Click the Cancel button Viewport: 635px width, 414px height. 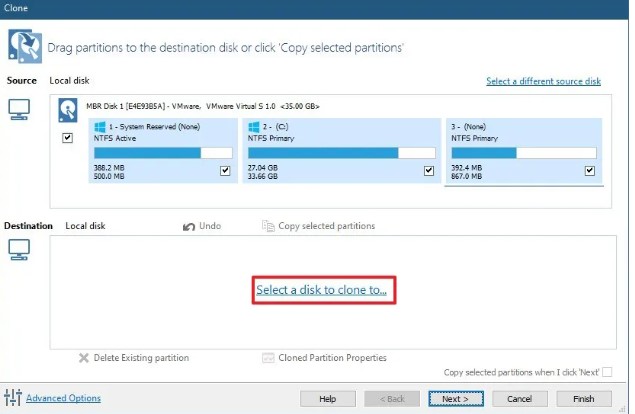[520, 399]
